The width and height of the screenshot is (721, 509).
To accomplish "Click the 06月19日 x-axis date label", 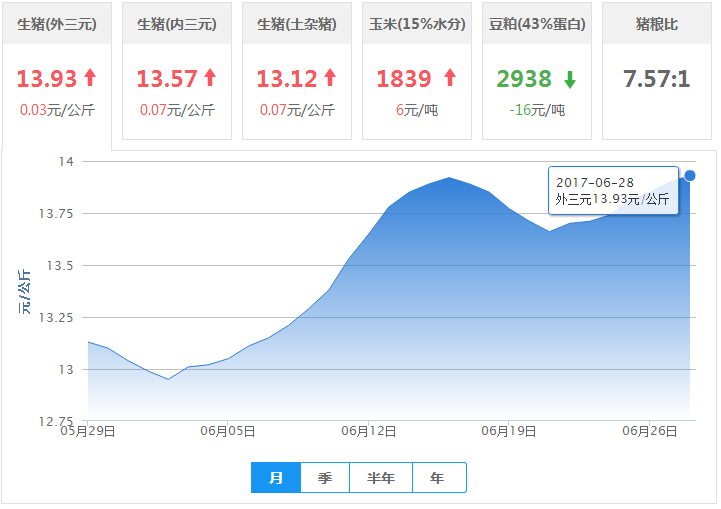I will click(511, 432).
